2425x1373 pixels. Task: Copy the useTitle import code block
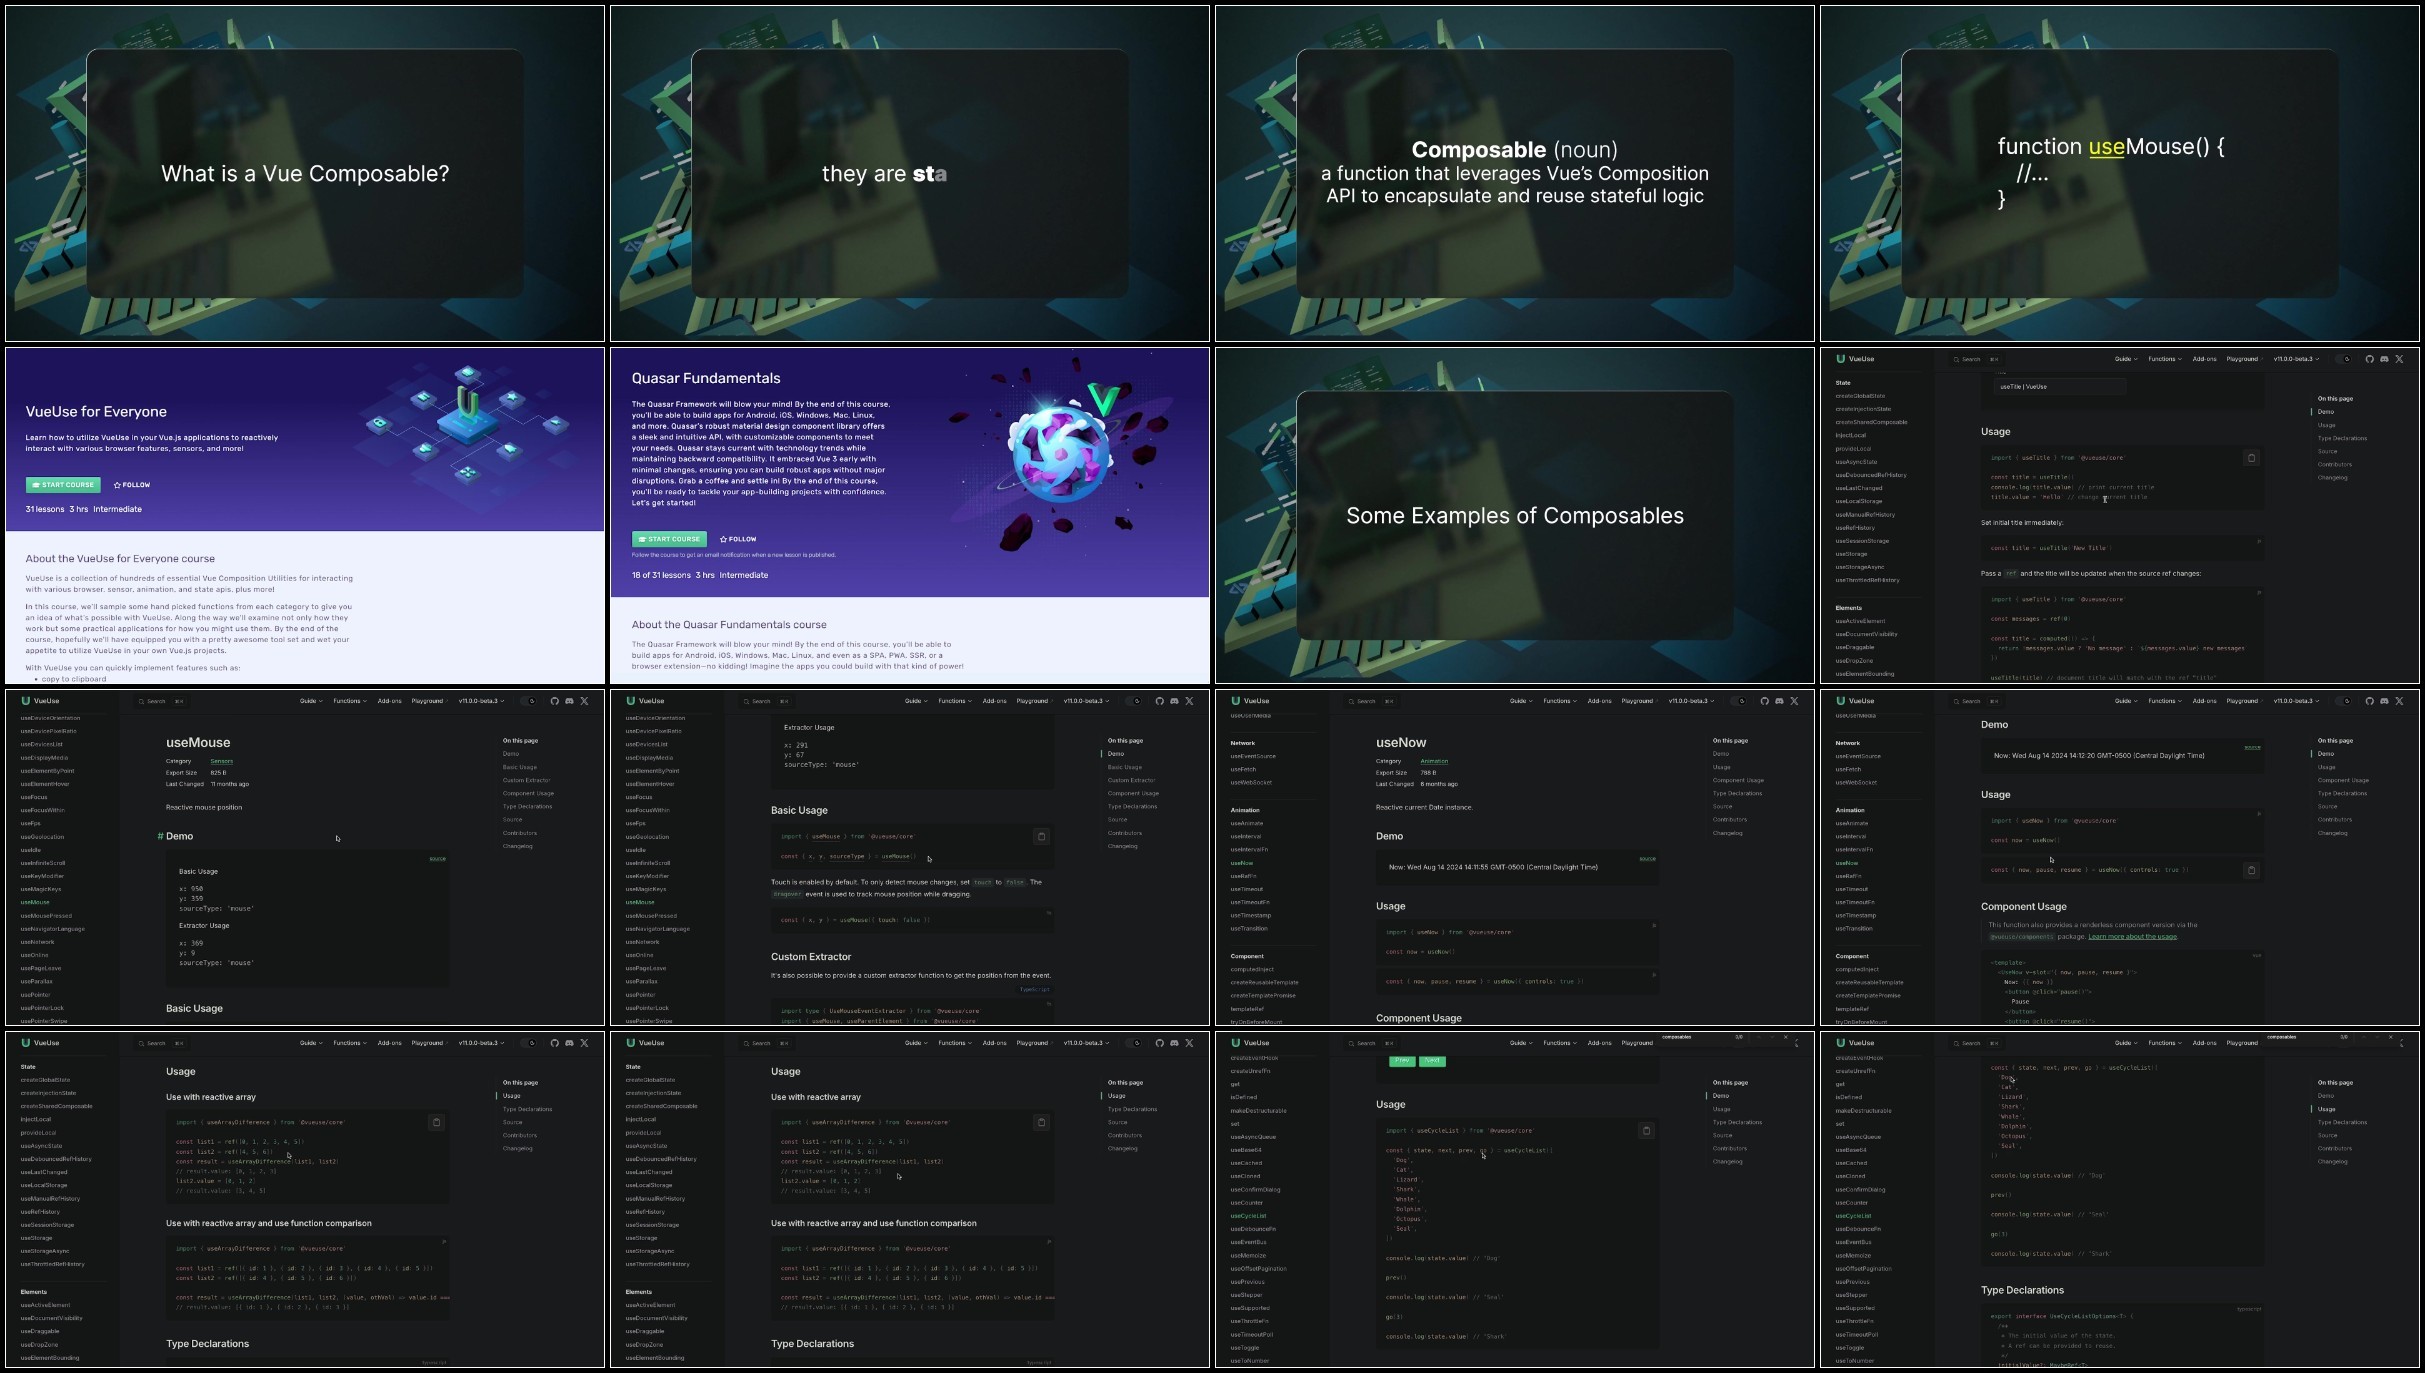coord(2251,458)
